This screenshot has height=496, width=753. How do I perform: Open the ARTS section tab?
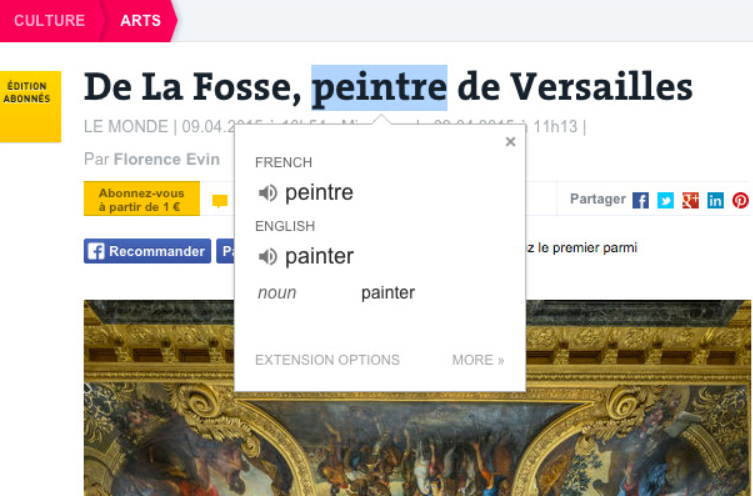(140, 21)
